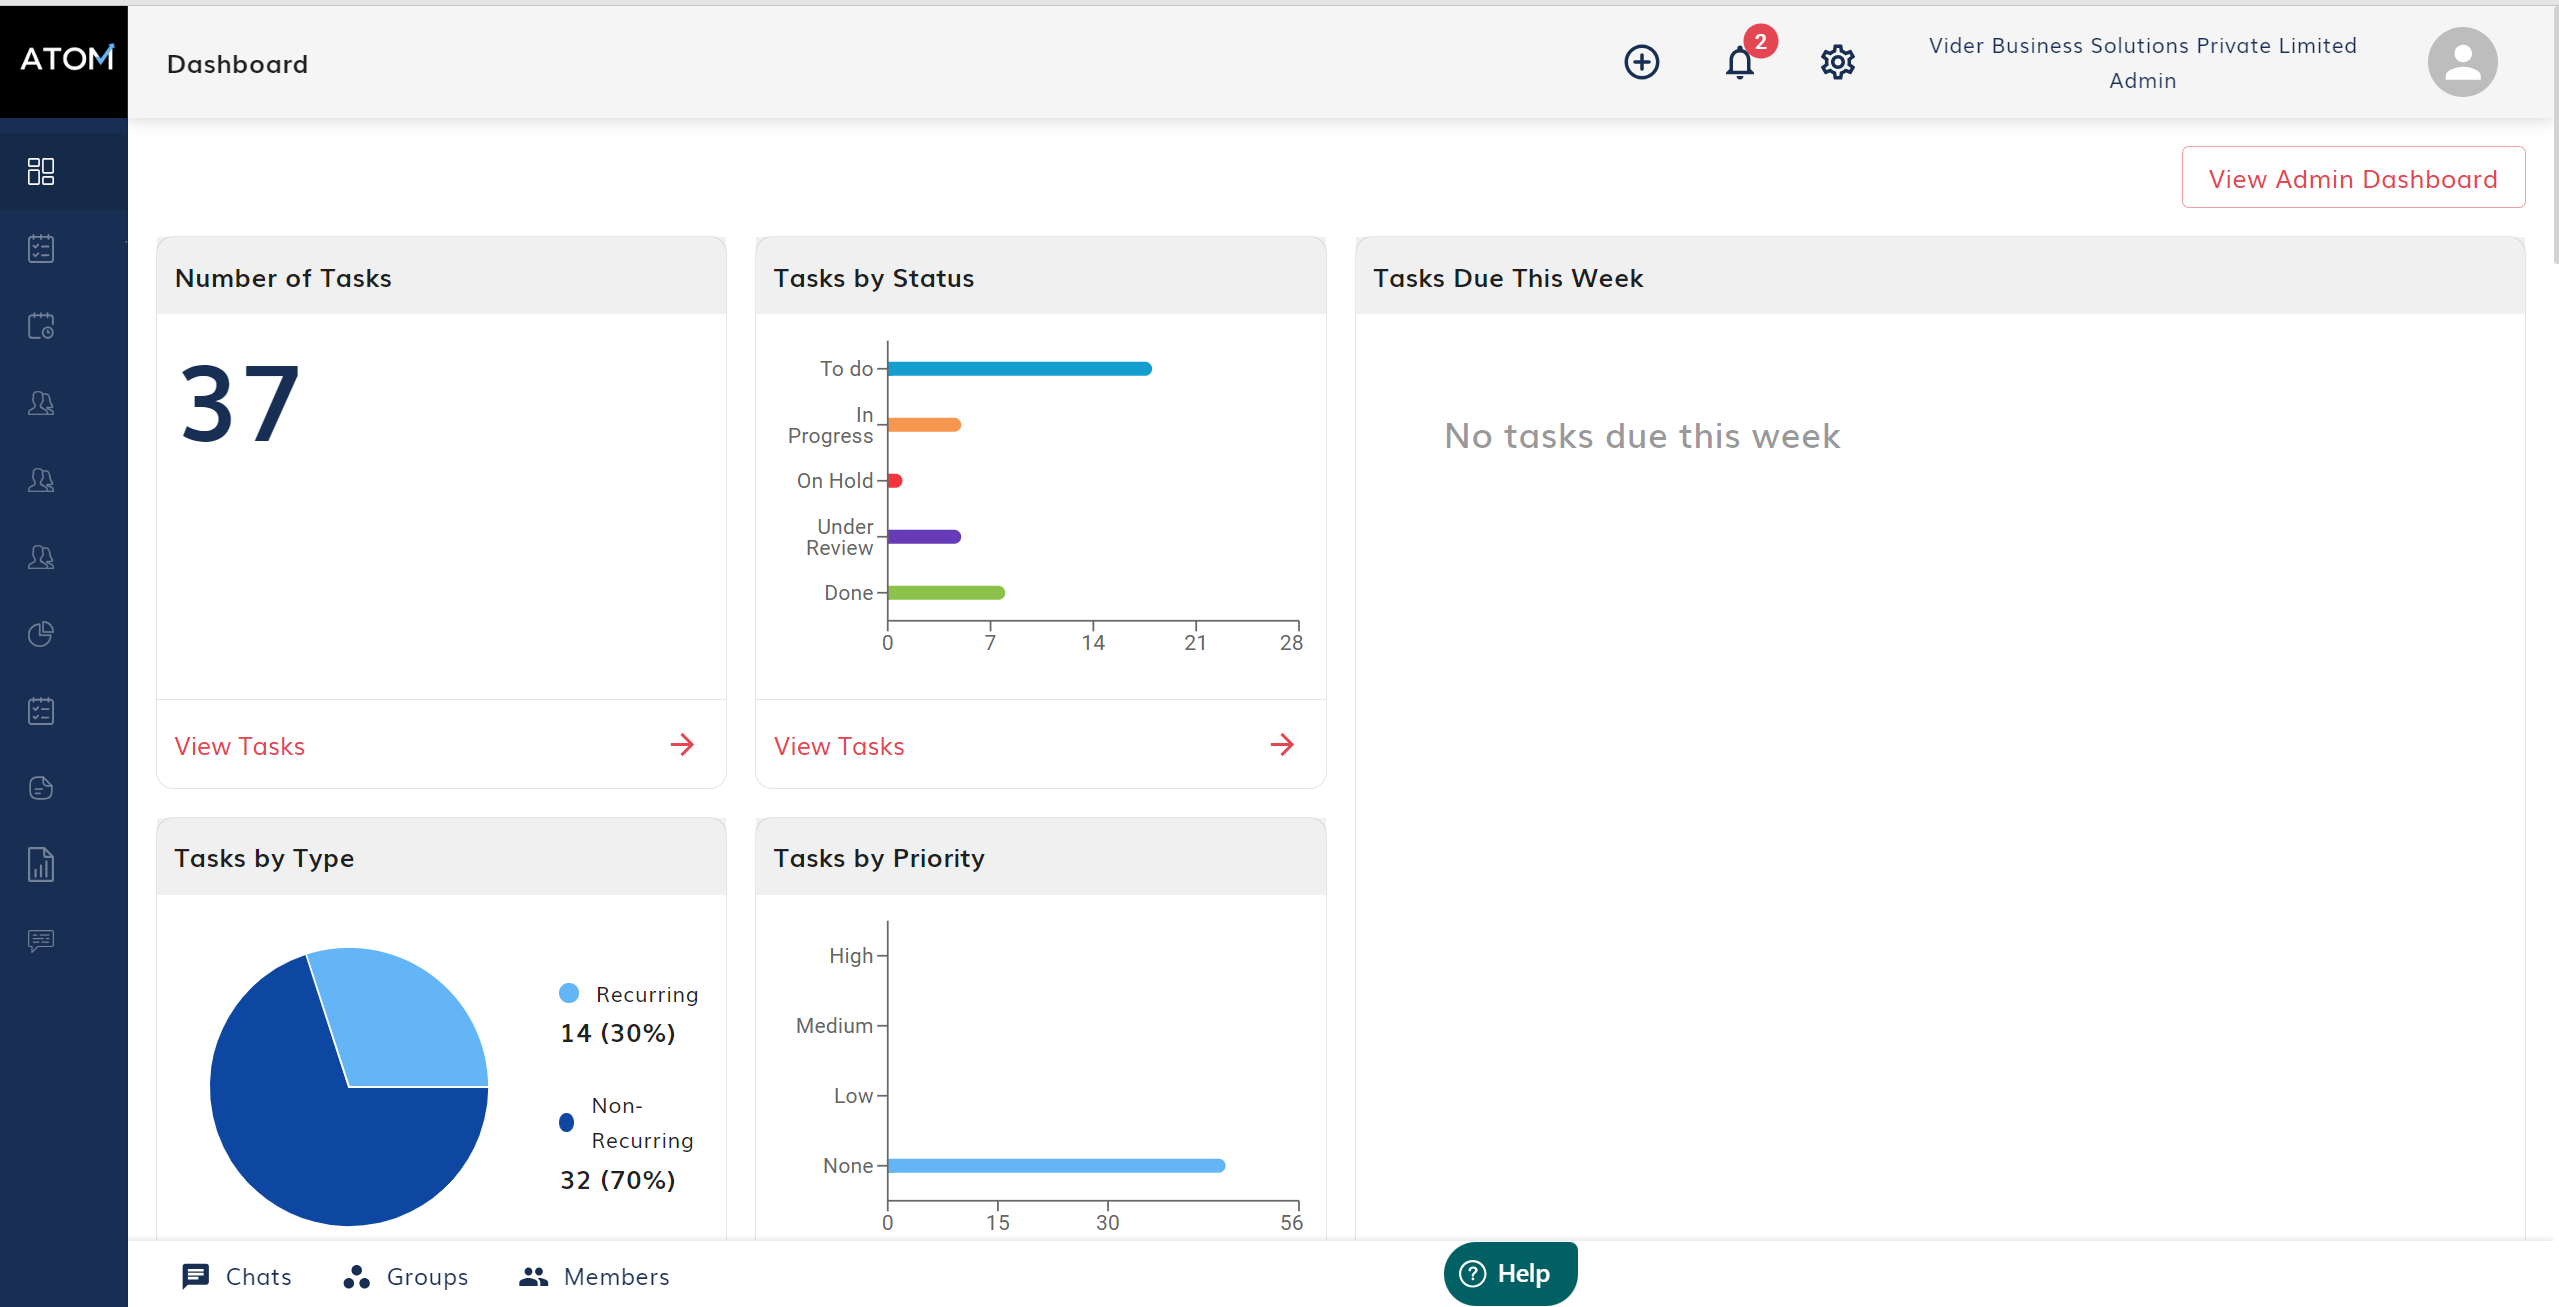Click the sticky note sidebar icon
The image size is (2559, 1307).
coord(41,788)
